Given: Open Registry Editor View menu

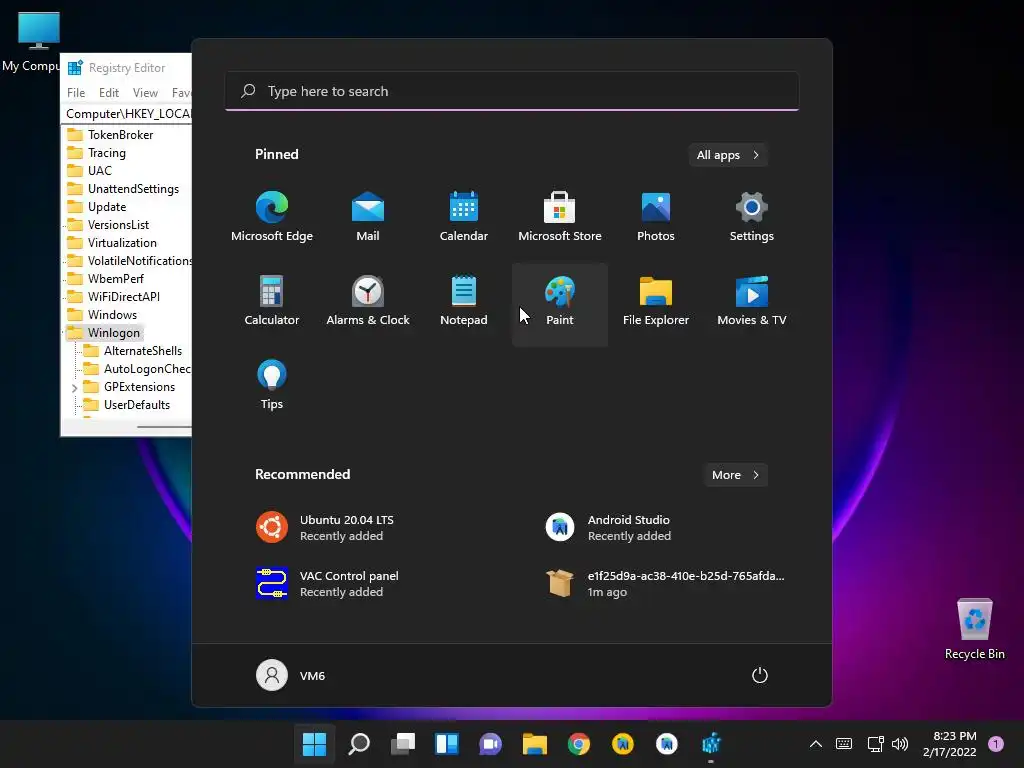Looking at the screenshot, I should click(x=145, y=93).
